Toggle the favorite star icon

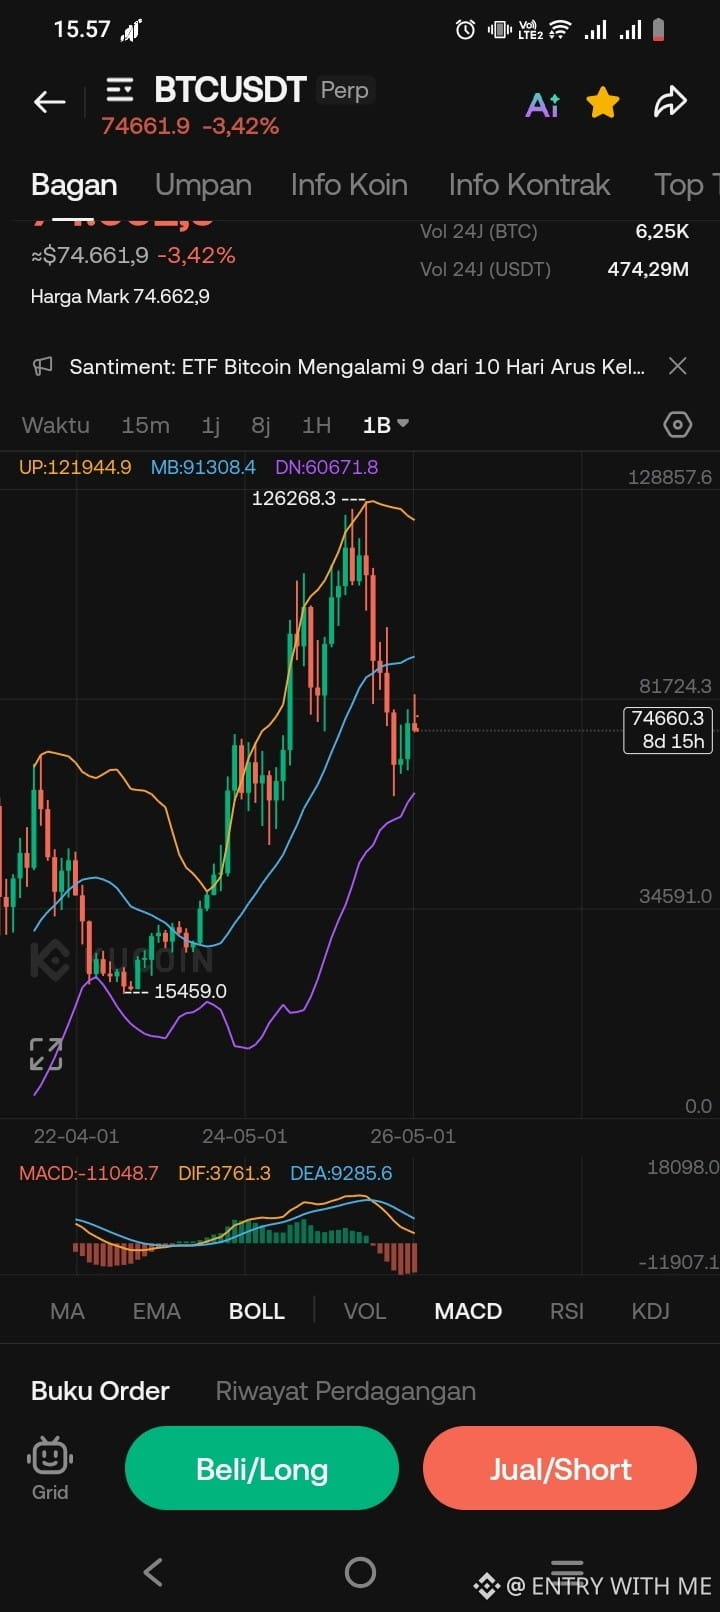(603, 102)
